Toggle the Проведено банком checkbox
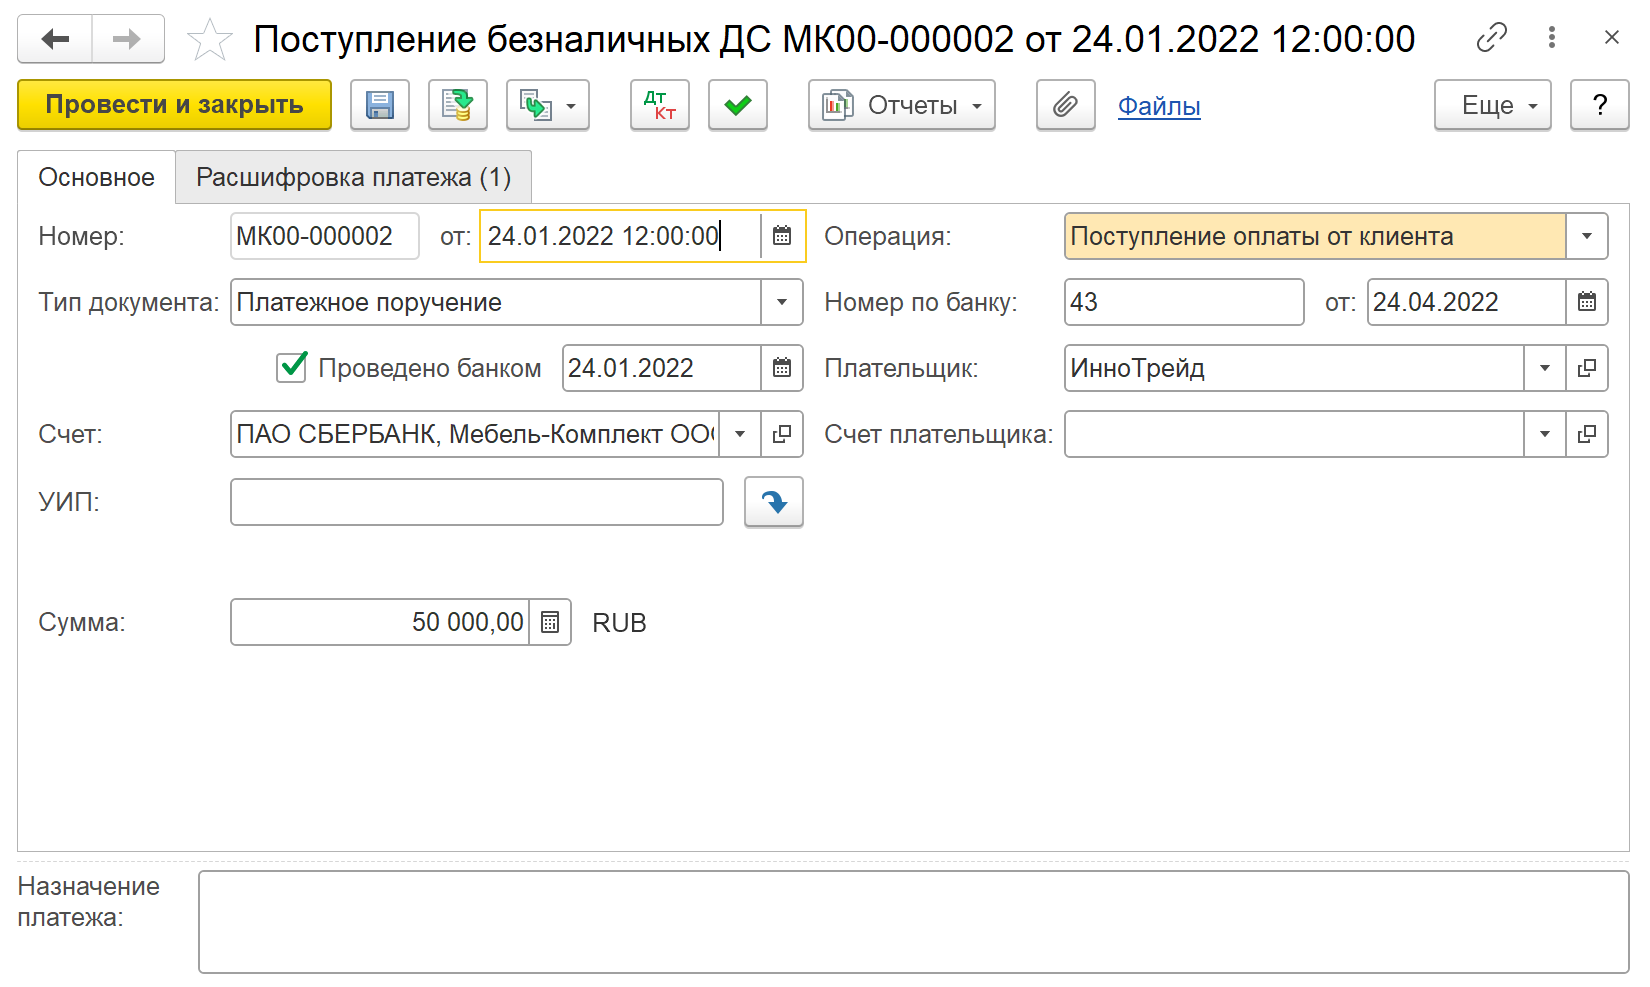1650x987 pixels. (x=292, y=367)
